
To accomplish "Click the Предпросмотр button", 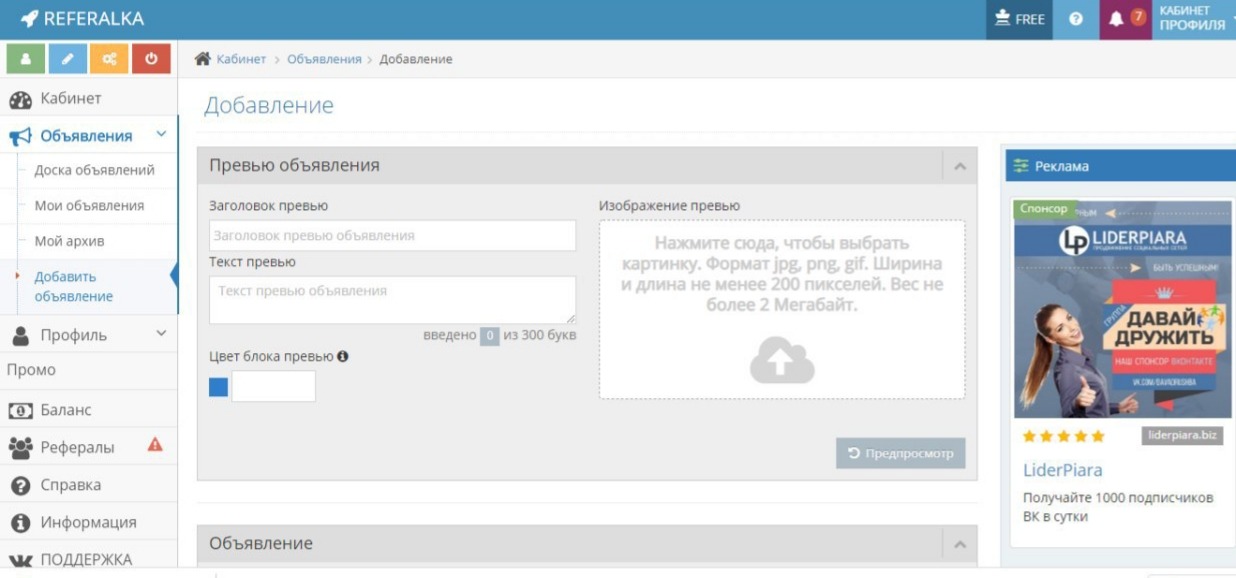I will point(900,454).
